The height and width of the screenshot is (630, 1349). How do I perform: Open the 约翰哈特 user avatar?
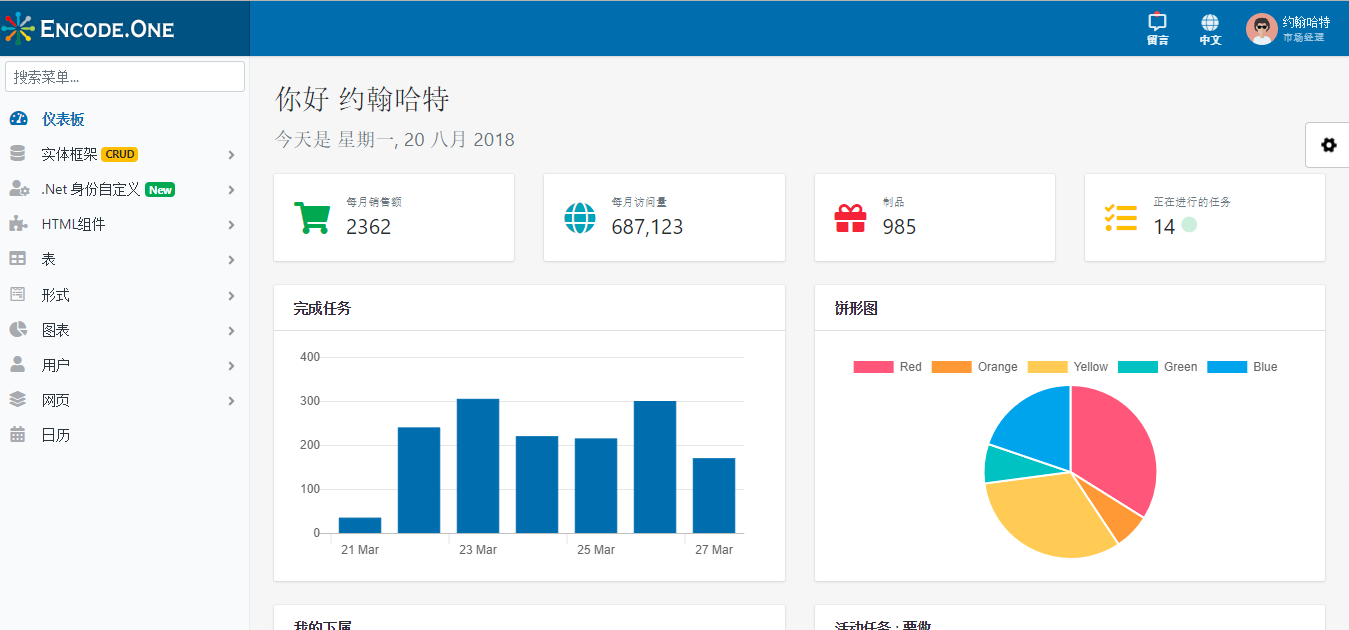click(x=1262, y=29)
